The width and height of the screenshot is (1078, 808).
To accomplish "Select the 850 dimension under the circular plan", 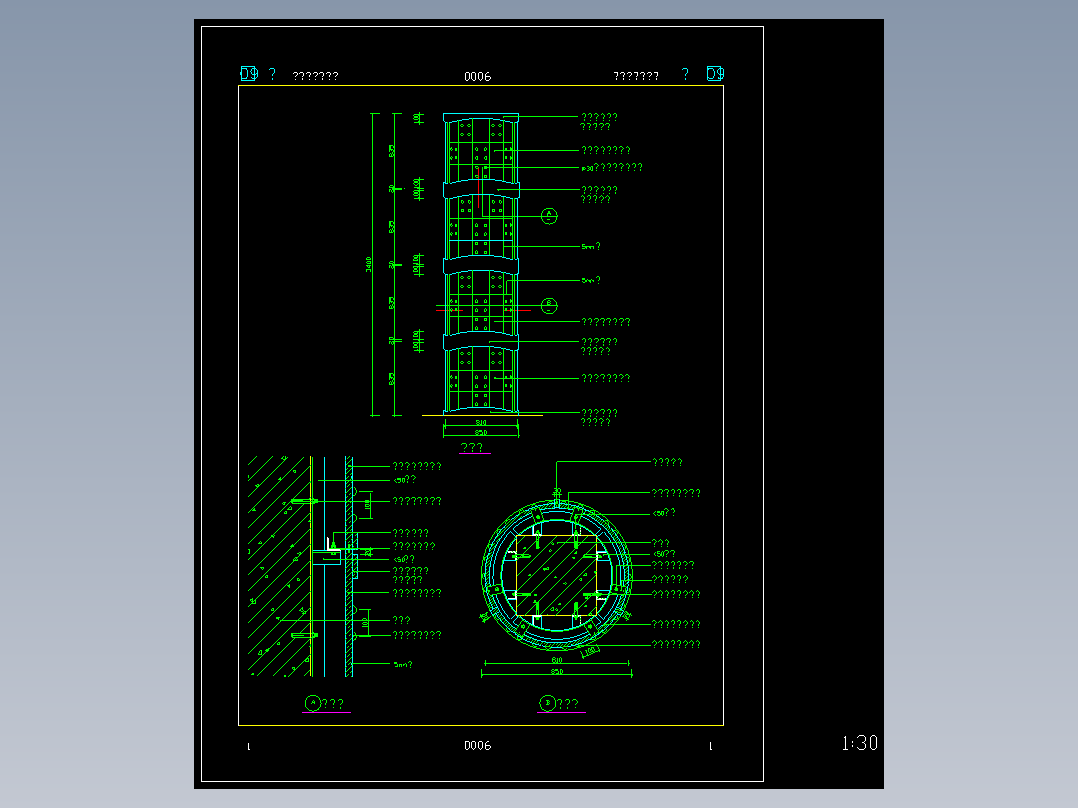I will pyautogui.click(x=557, y=672).
